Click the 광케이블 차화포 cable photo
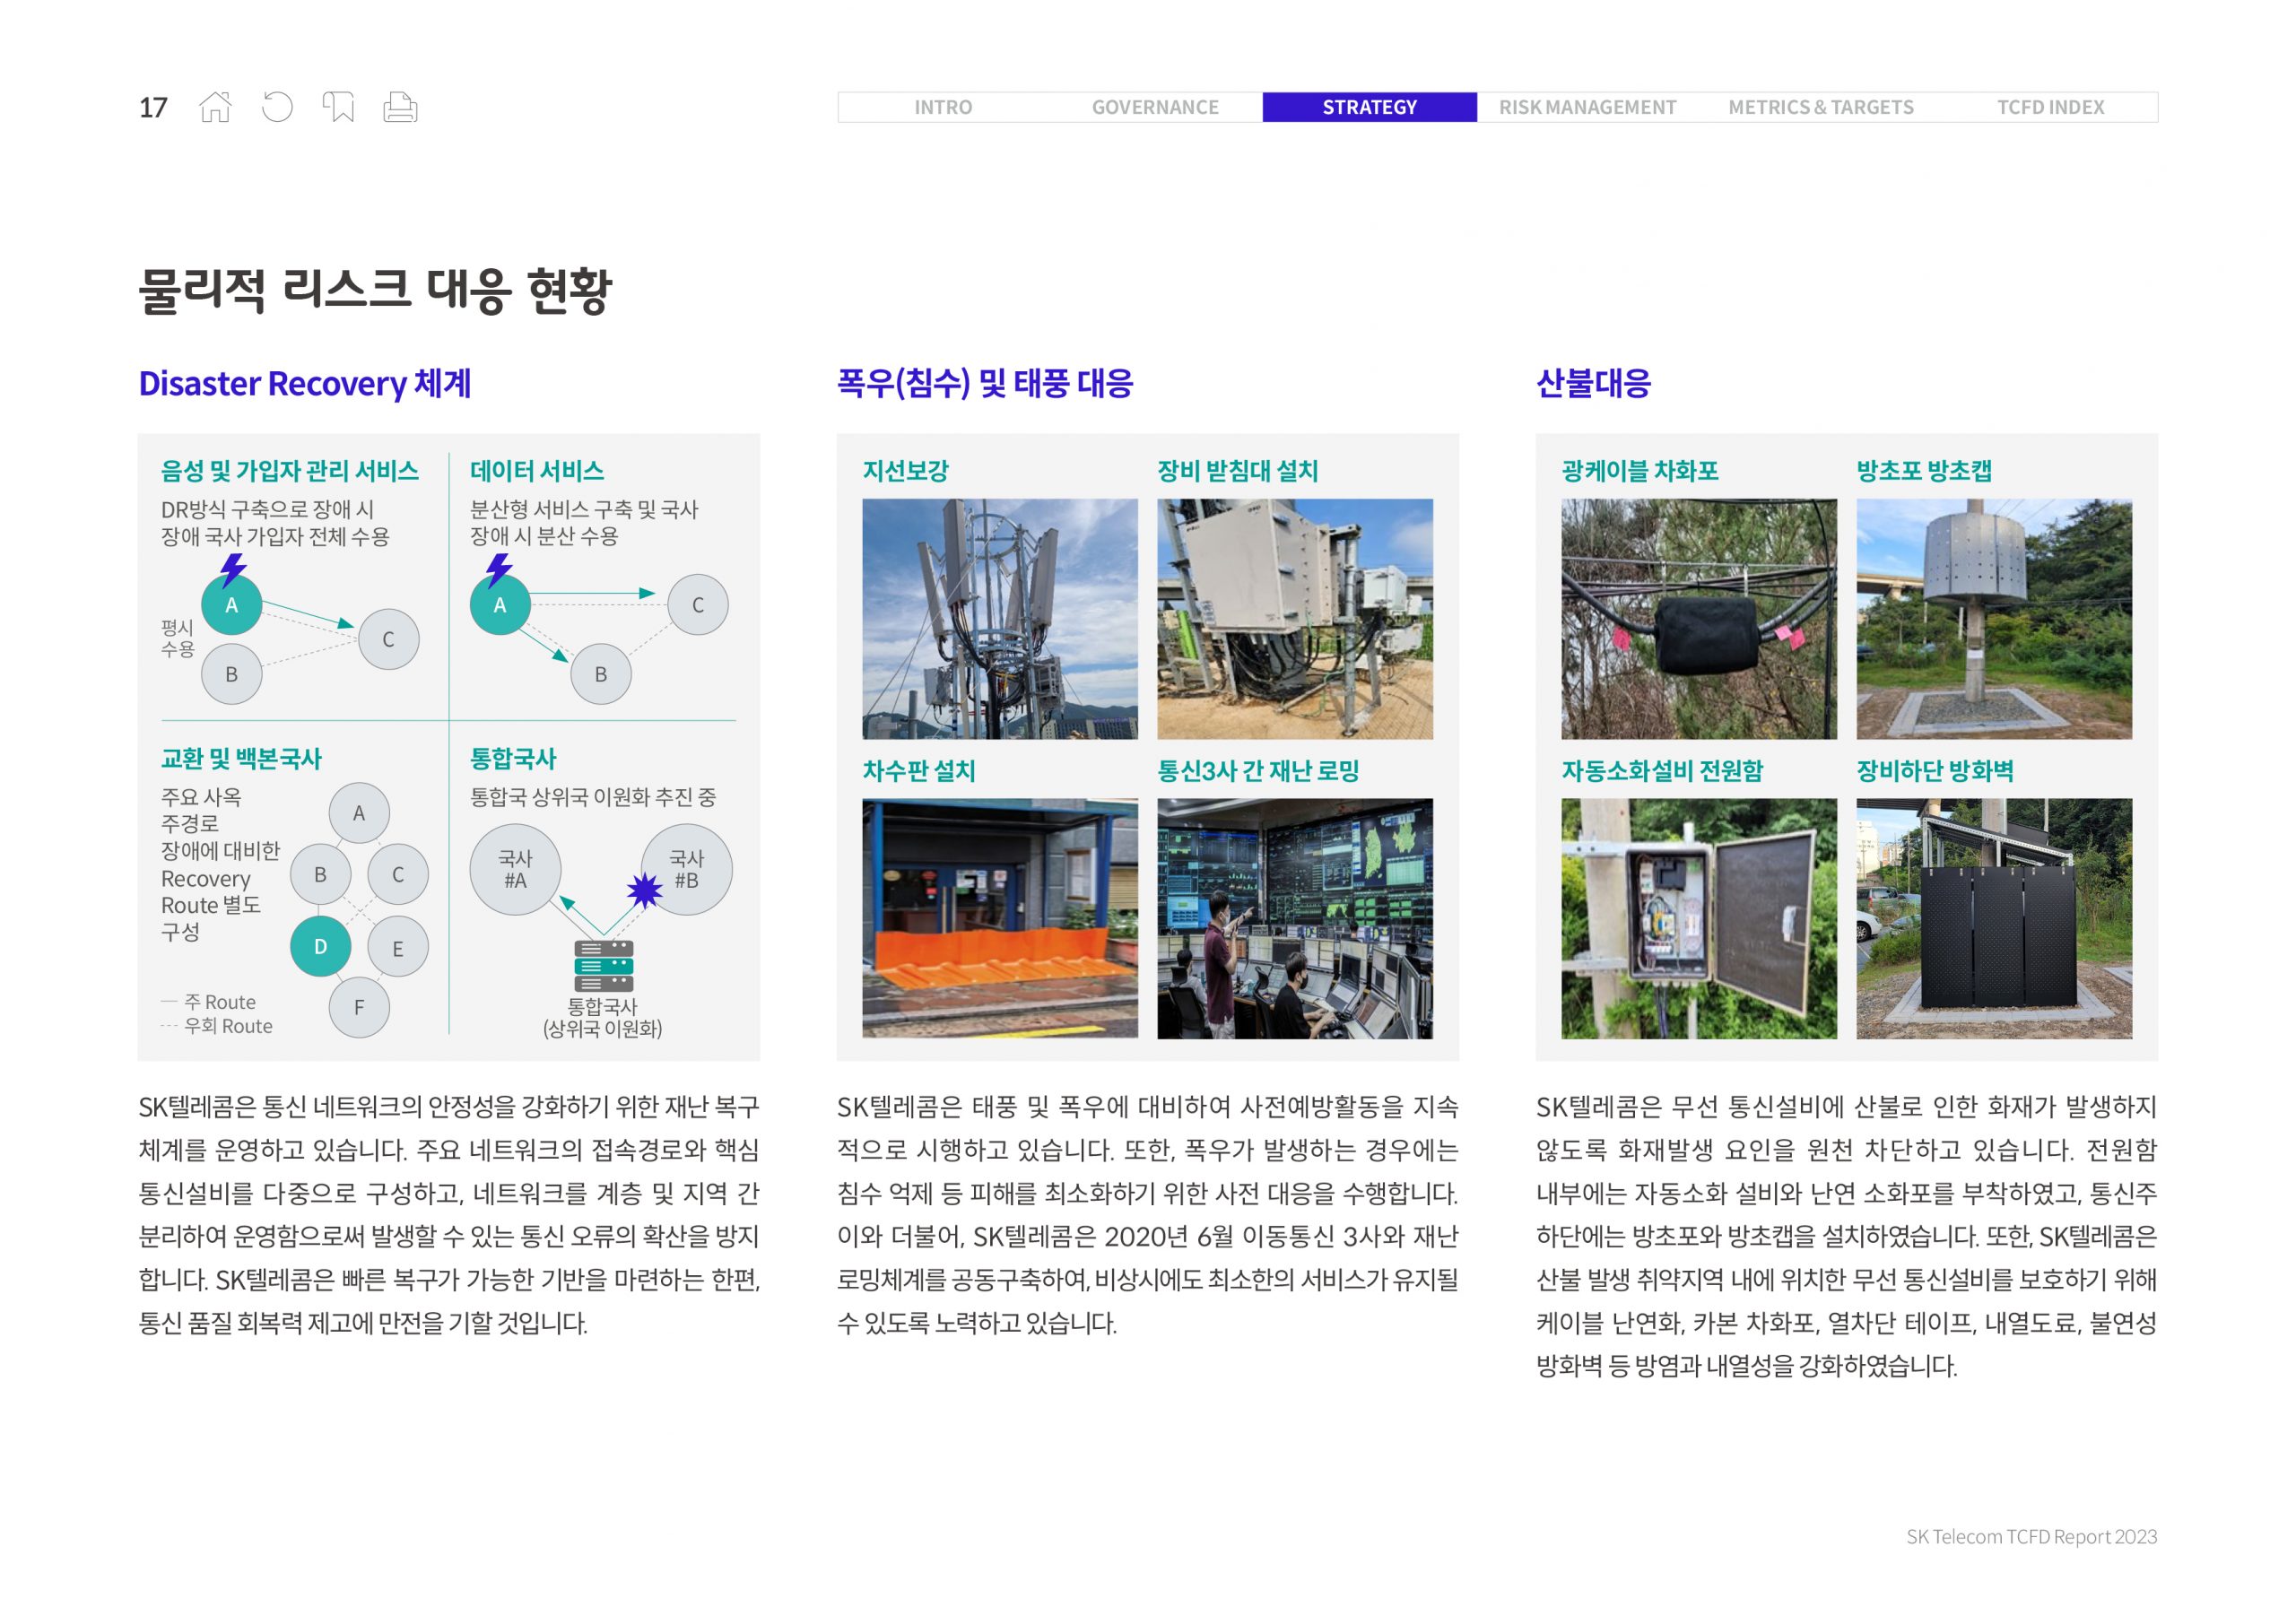Viewport: 2296px width, 1607px height. coord(1698,619)
